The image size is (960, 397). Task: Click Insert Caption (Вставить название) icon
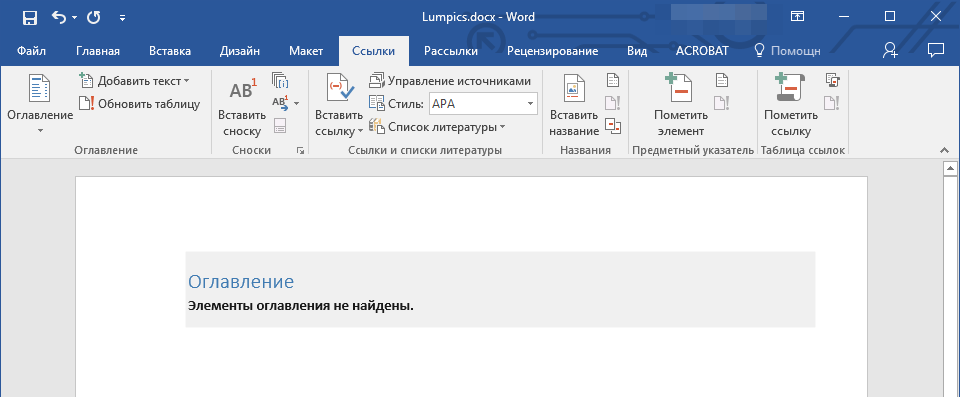pos(574,90)
